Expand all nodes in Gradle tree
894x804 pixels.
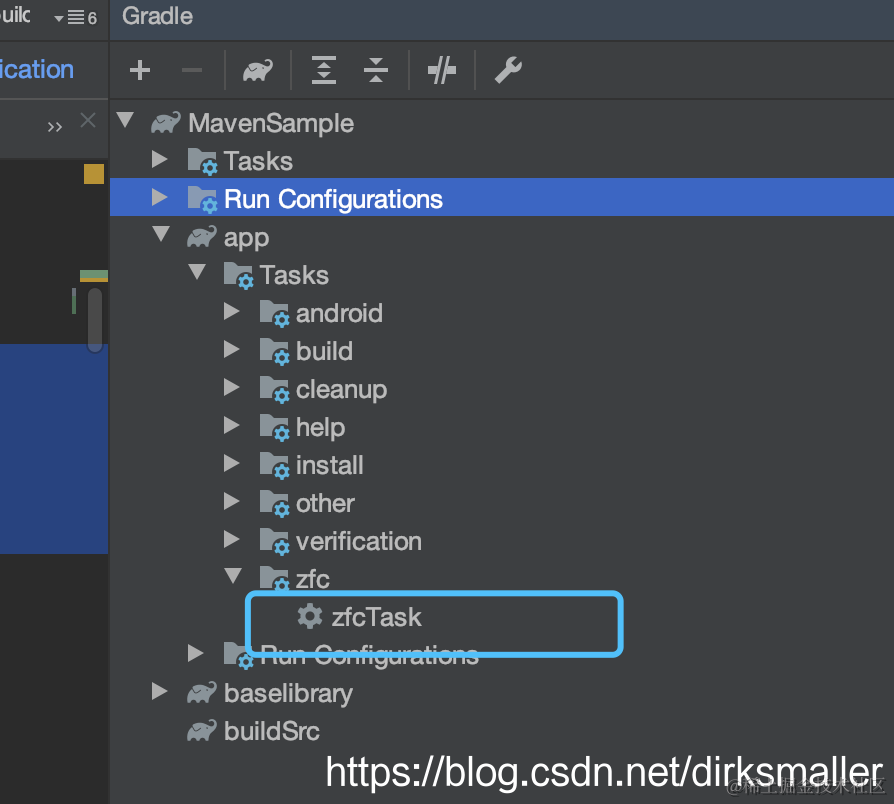tap(323, 70)
